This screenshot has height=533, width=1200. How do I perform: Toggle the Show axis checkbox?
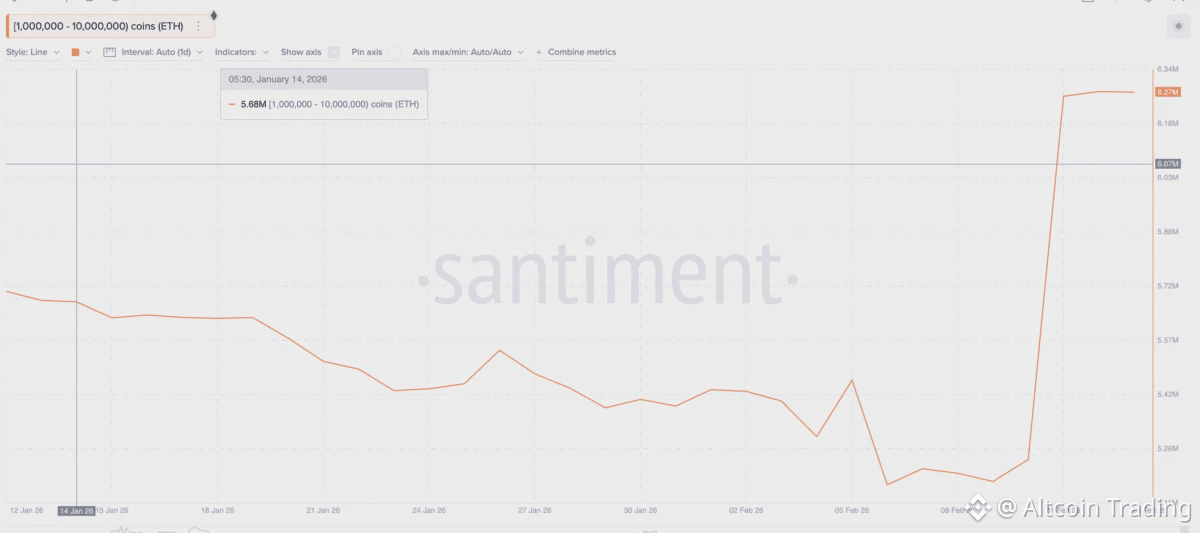pyautogui.click(x=334, y=52)
